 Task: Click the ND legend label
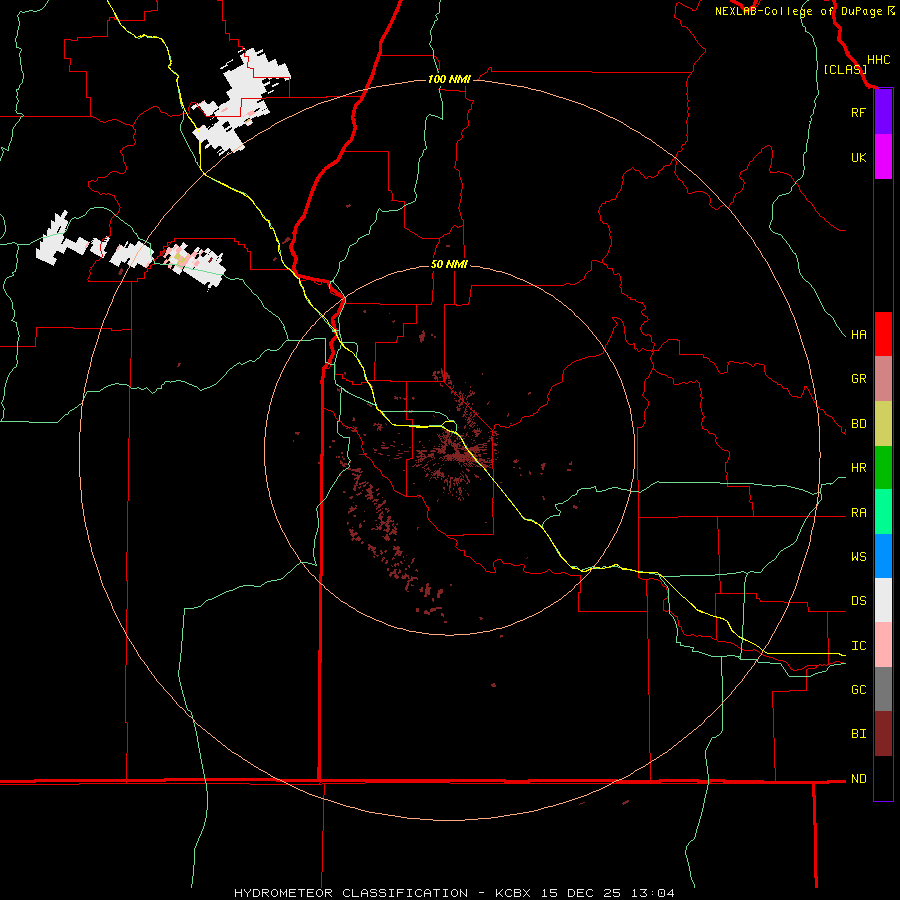[x=858, y=778]
